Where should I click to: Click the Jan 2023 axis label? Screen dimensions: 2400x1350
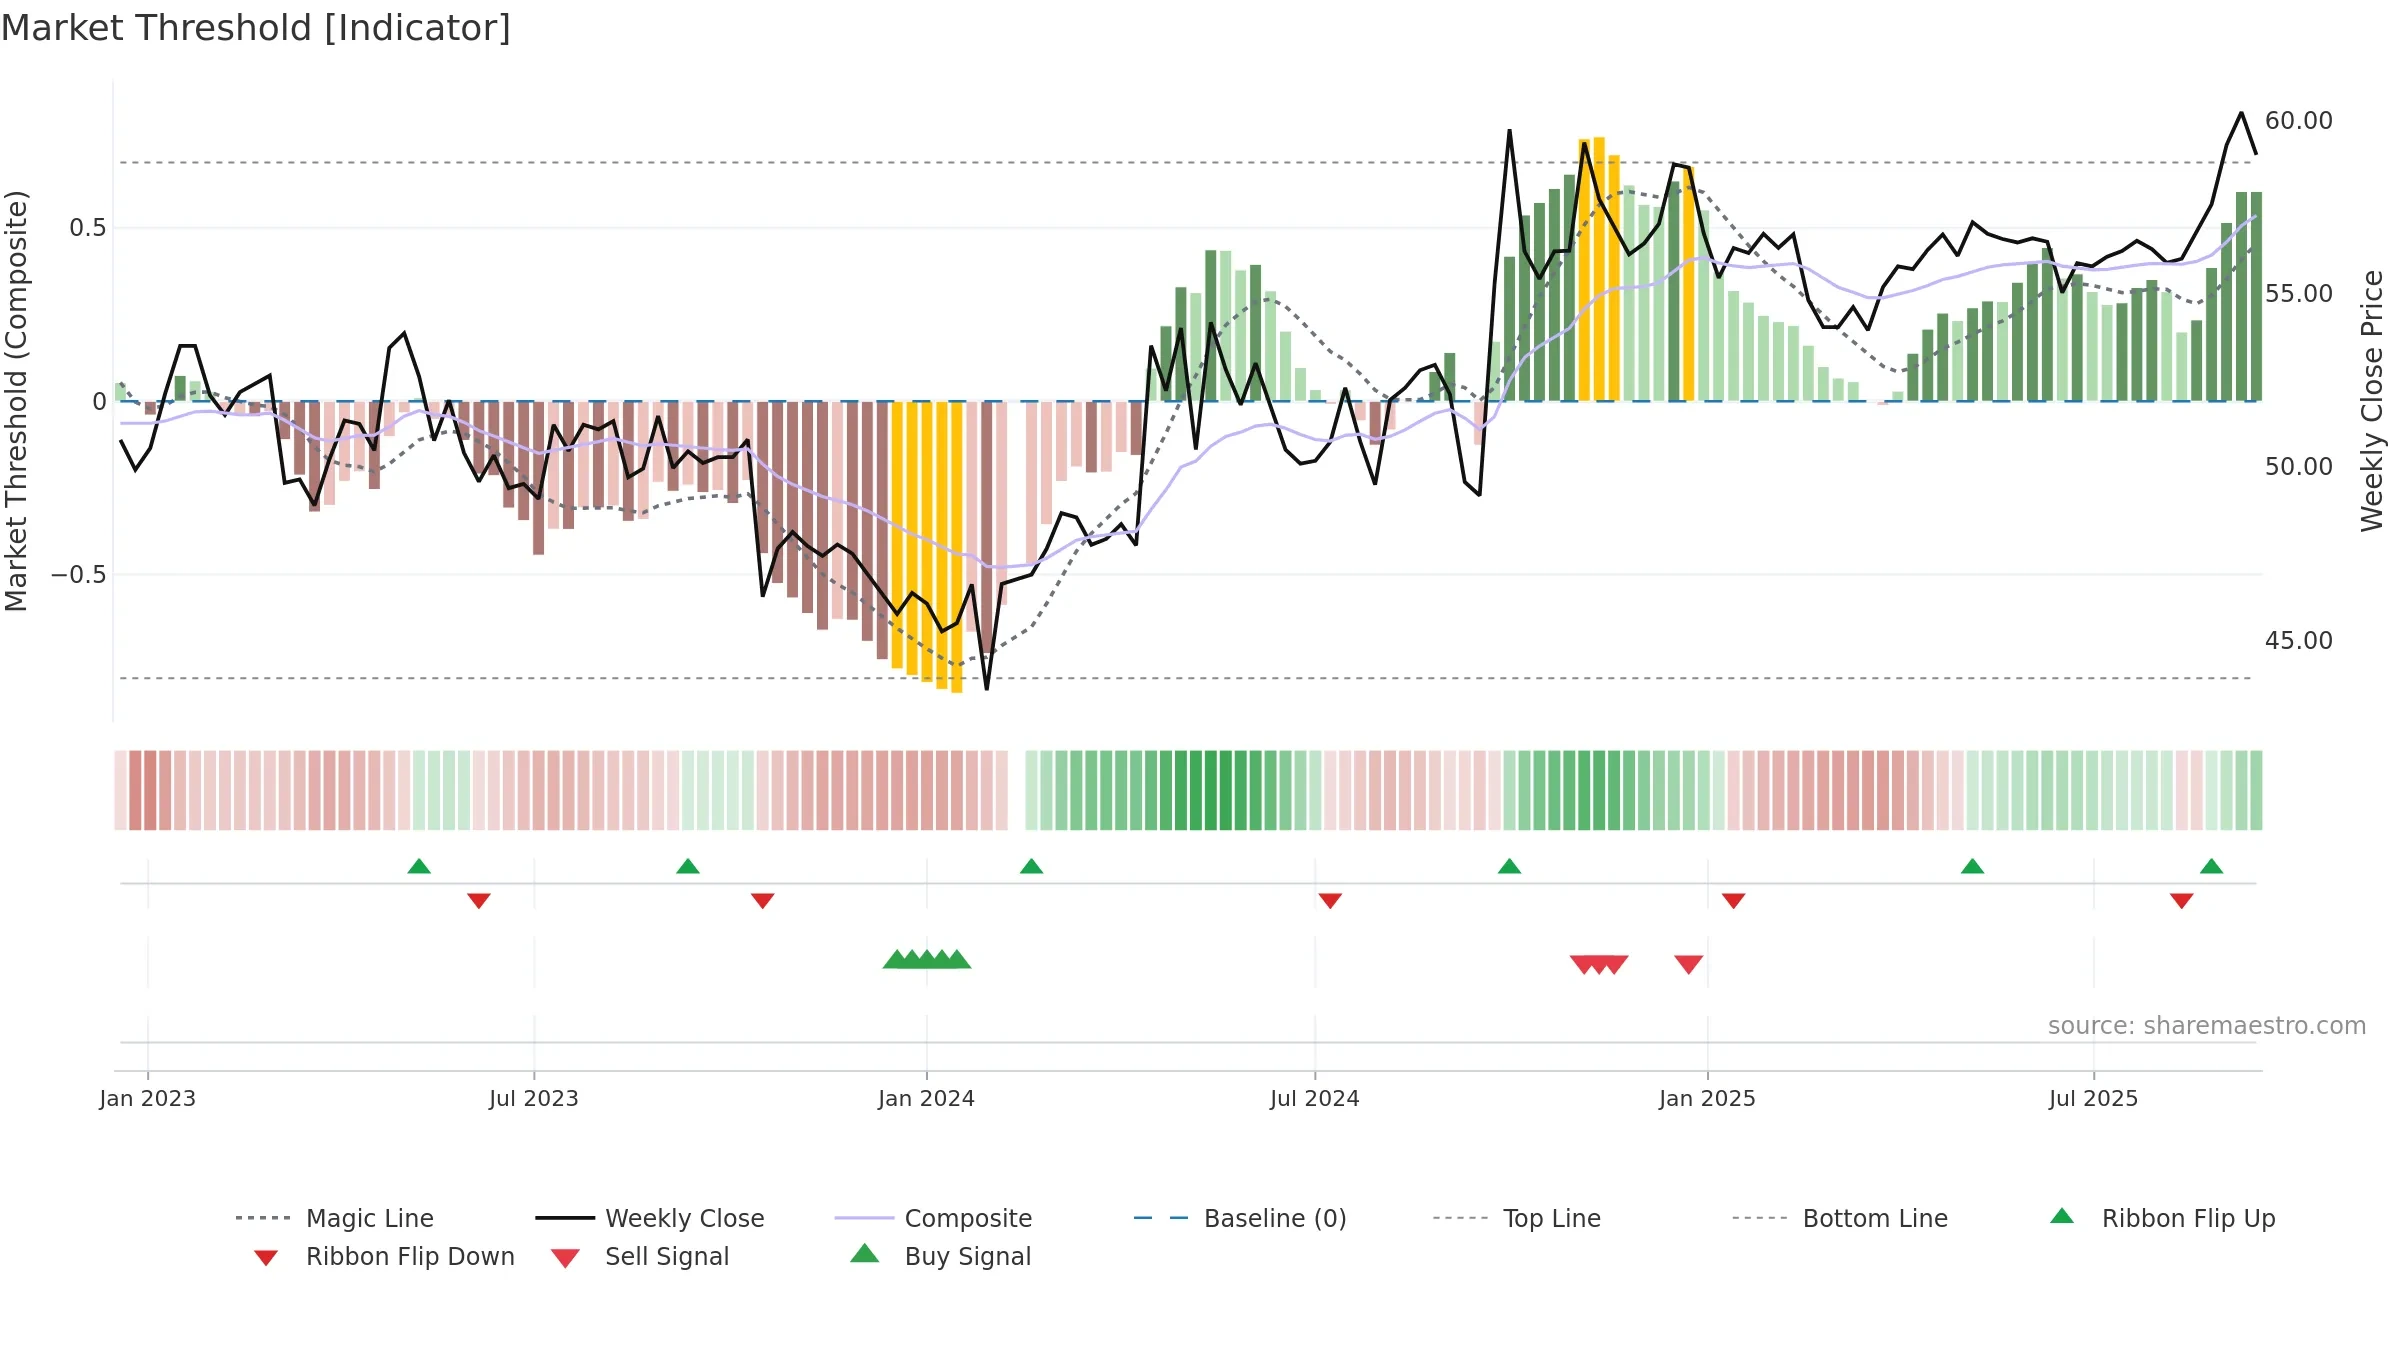(148, 1098)
